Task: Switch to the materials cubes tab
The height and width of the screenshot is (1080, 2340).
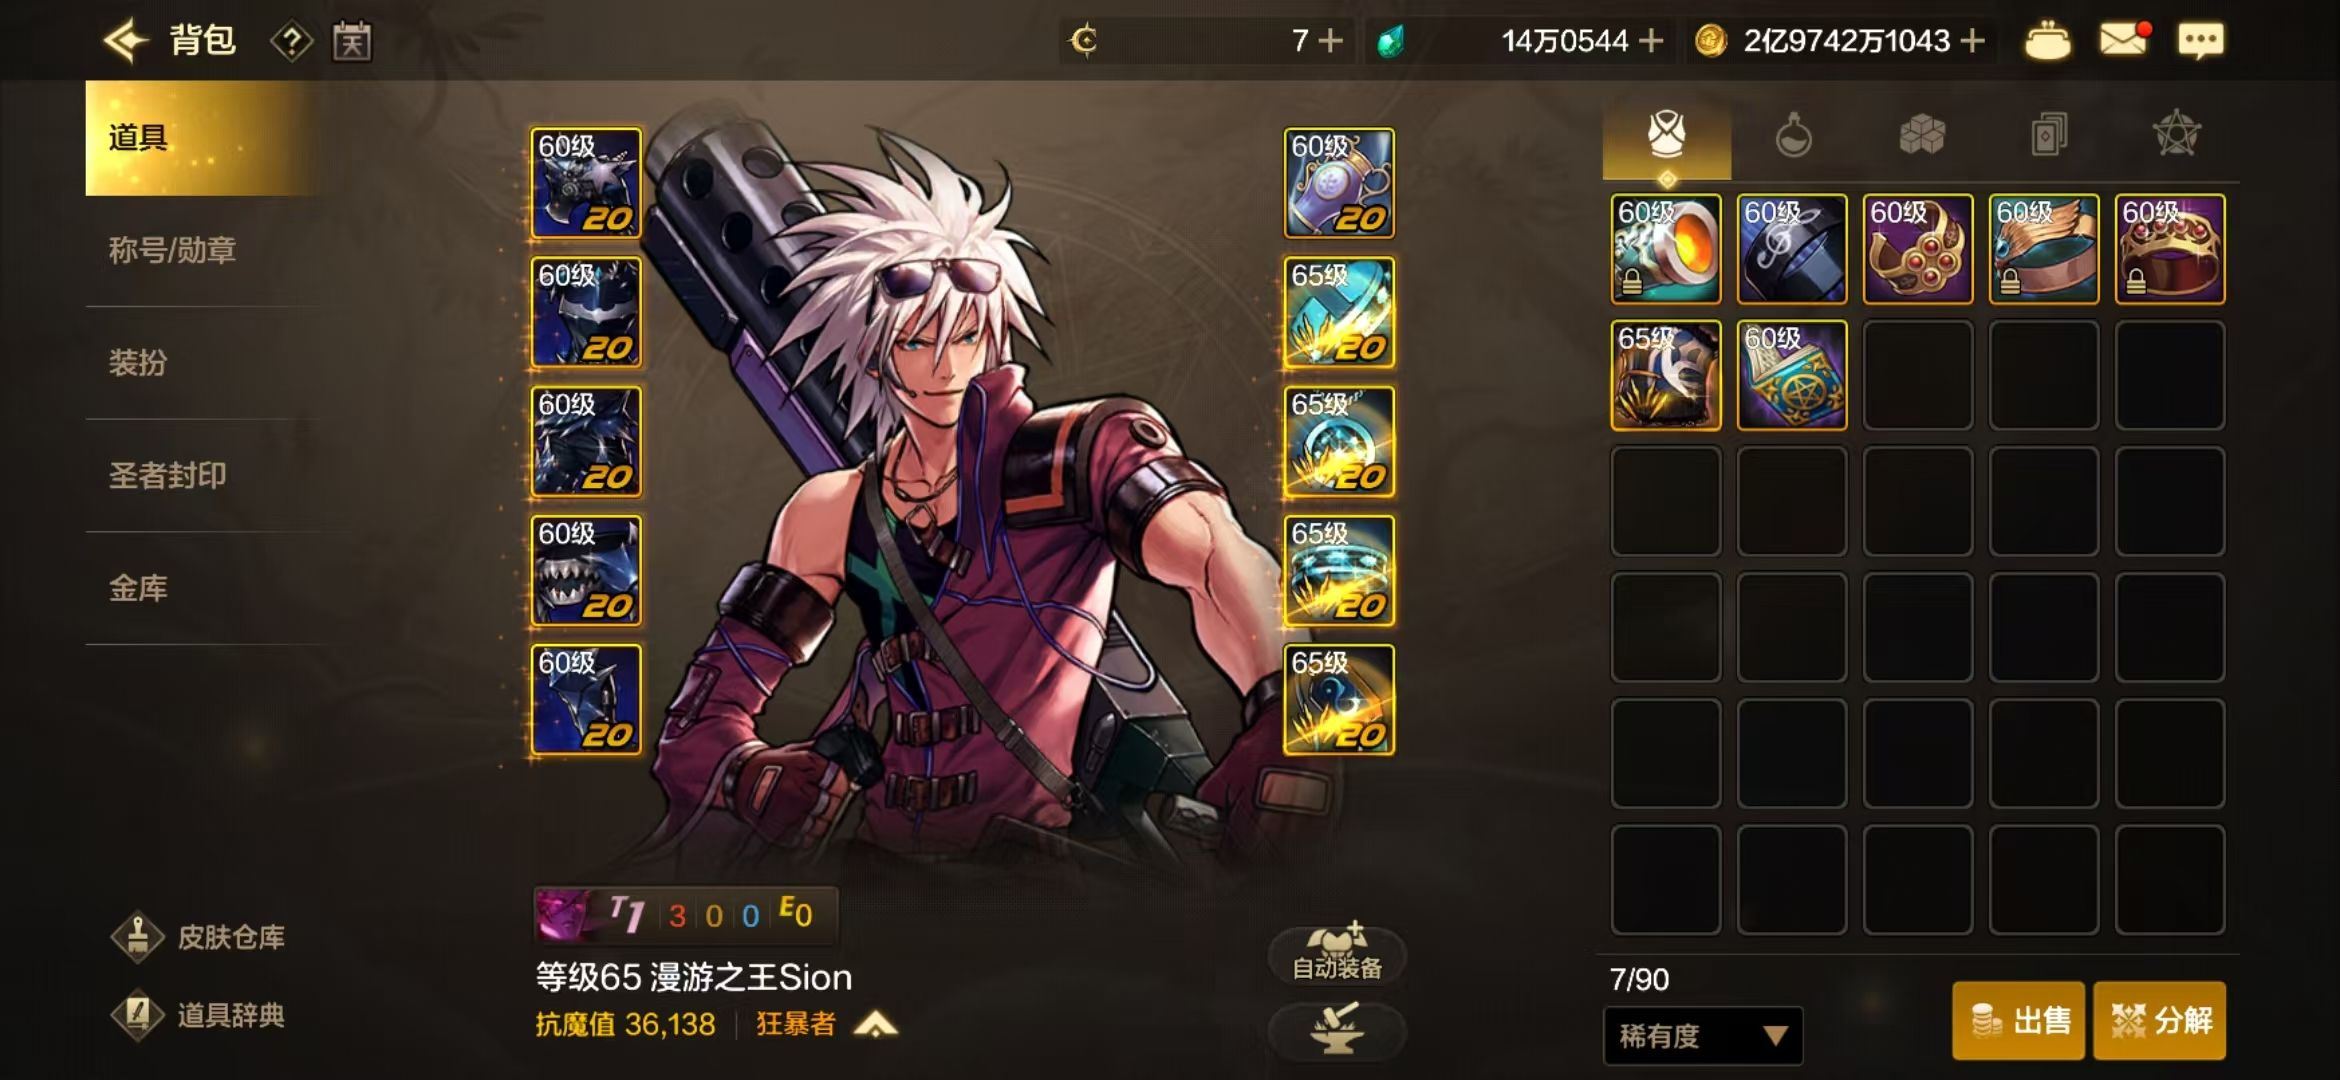Action: 1921,135
